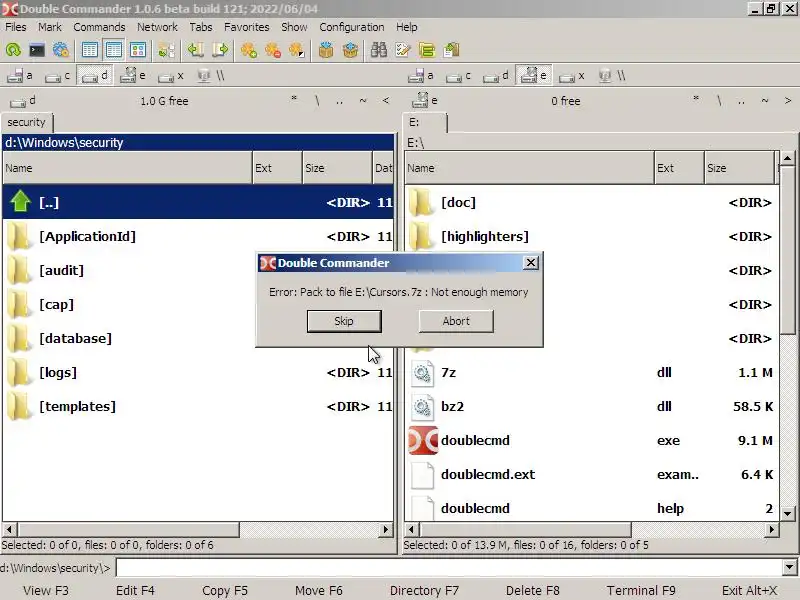This screenshot has width=800, height=600.
Task: Open the Network menu
Action: [157, 27]
